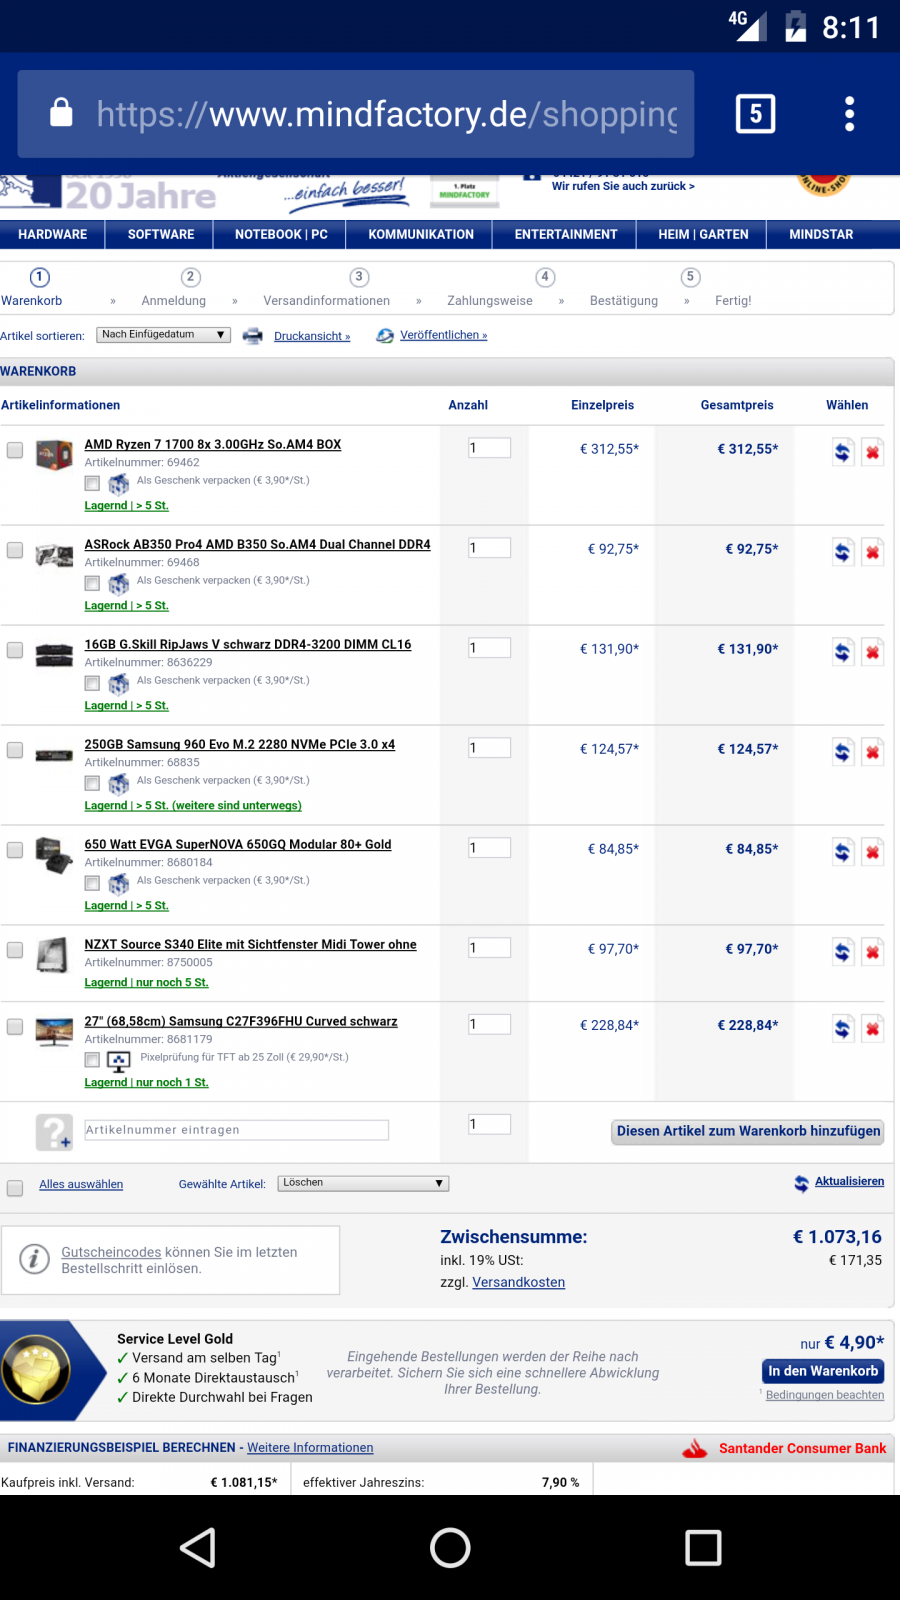Open the 16GB G.Skill RipJaws V product link
Viewport: 900px width, 1600px height.
point(248,644)
